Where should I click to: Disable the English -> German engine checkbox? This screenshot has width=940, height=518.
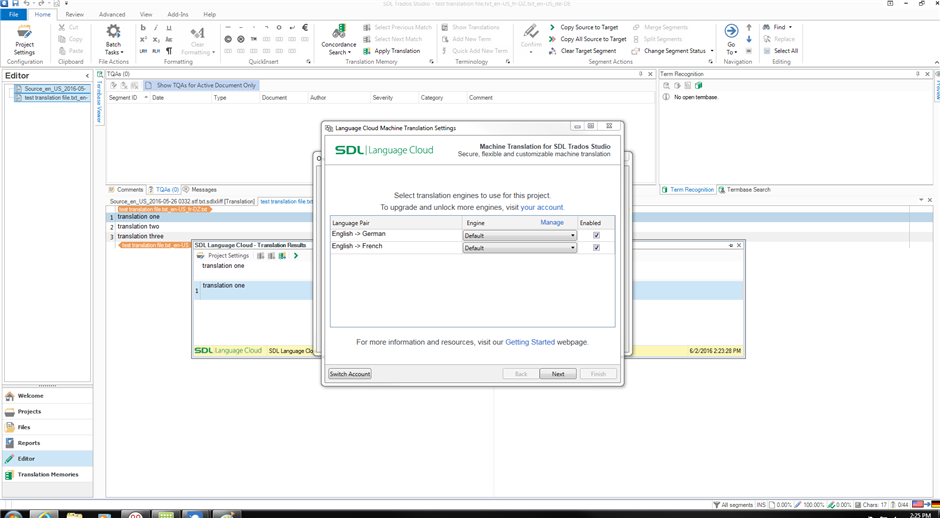click(x=596, y=236)
